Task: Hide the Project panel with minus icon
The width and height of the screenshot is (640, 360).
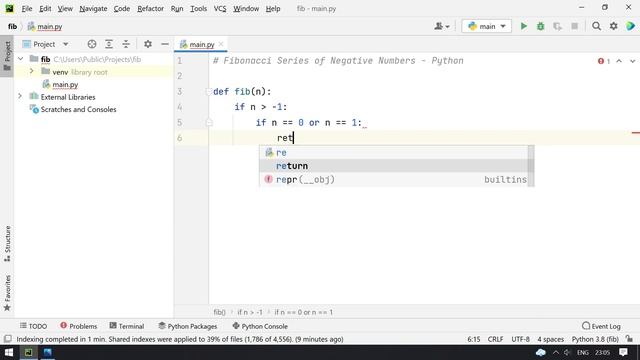Action: pyautogui.click(x=165, y=44)
